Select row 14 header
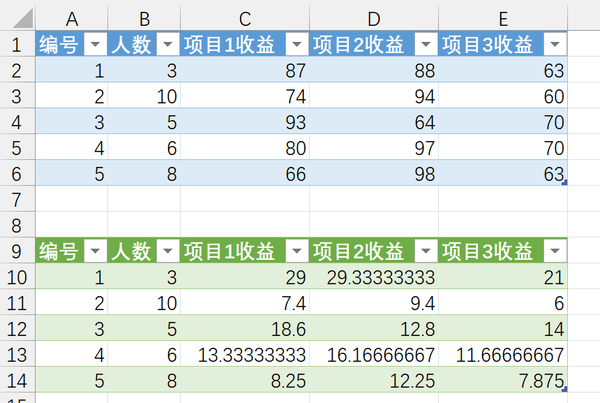The height and width of the screenshot is (403, 600). (17, 380)
